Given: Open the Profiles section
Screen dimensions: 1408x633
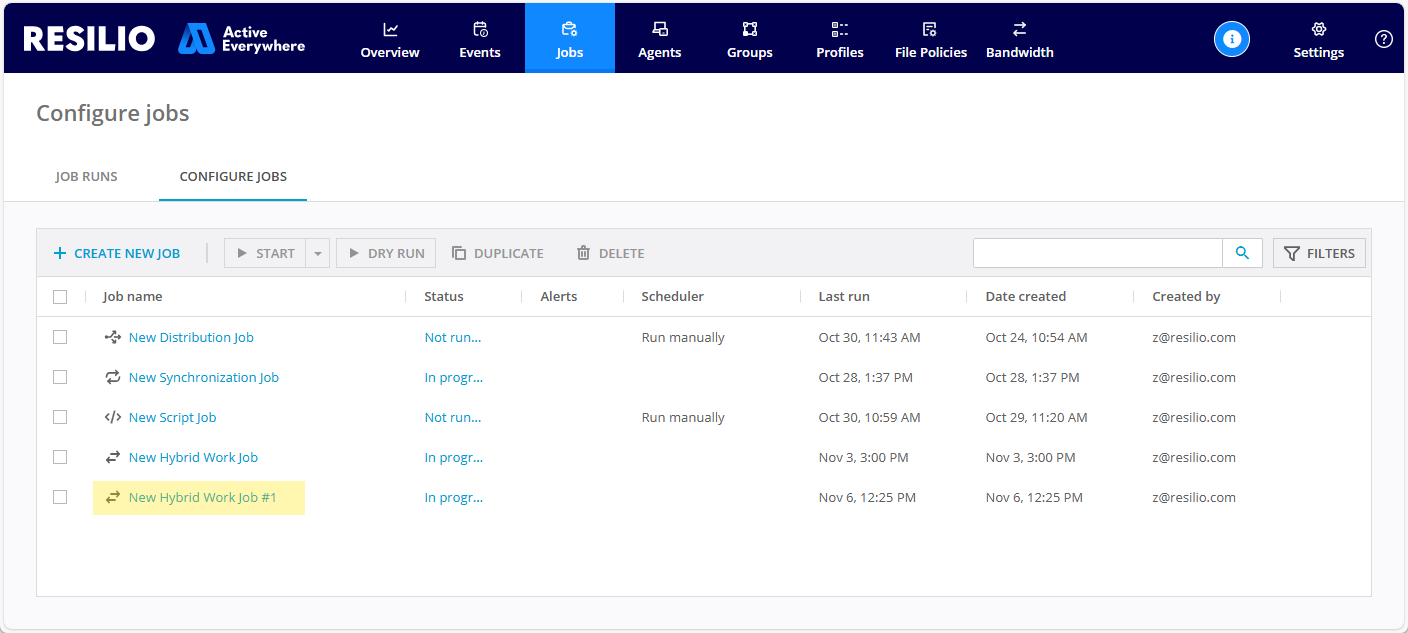Looking at the screenshot, I should tap(839, 39).
